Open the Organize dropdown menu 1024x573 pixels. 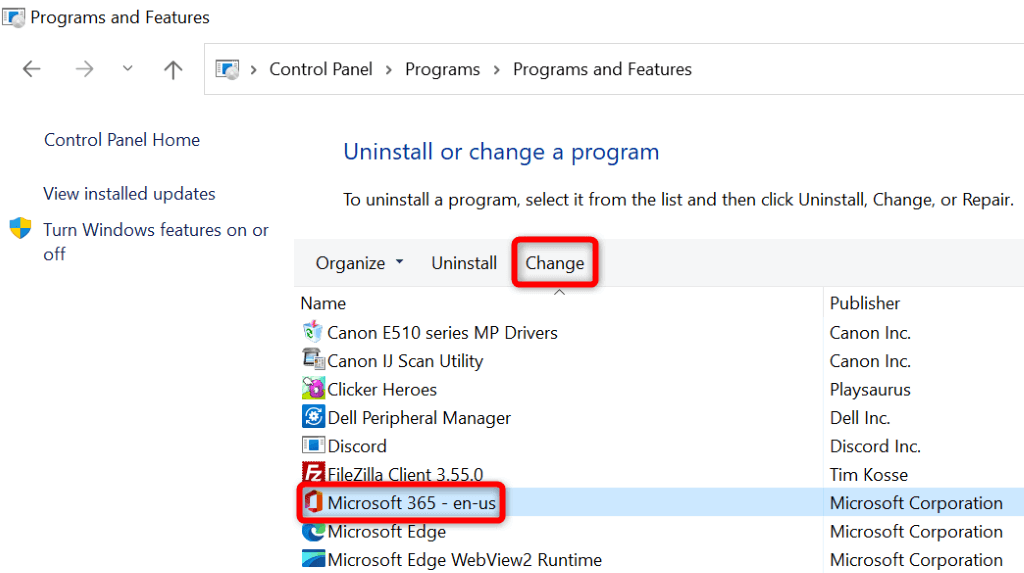[x=359, y=263]
